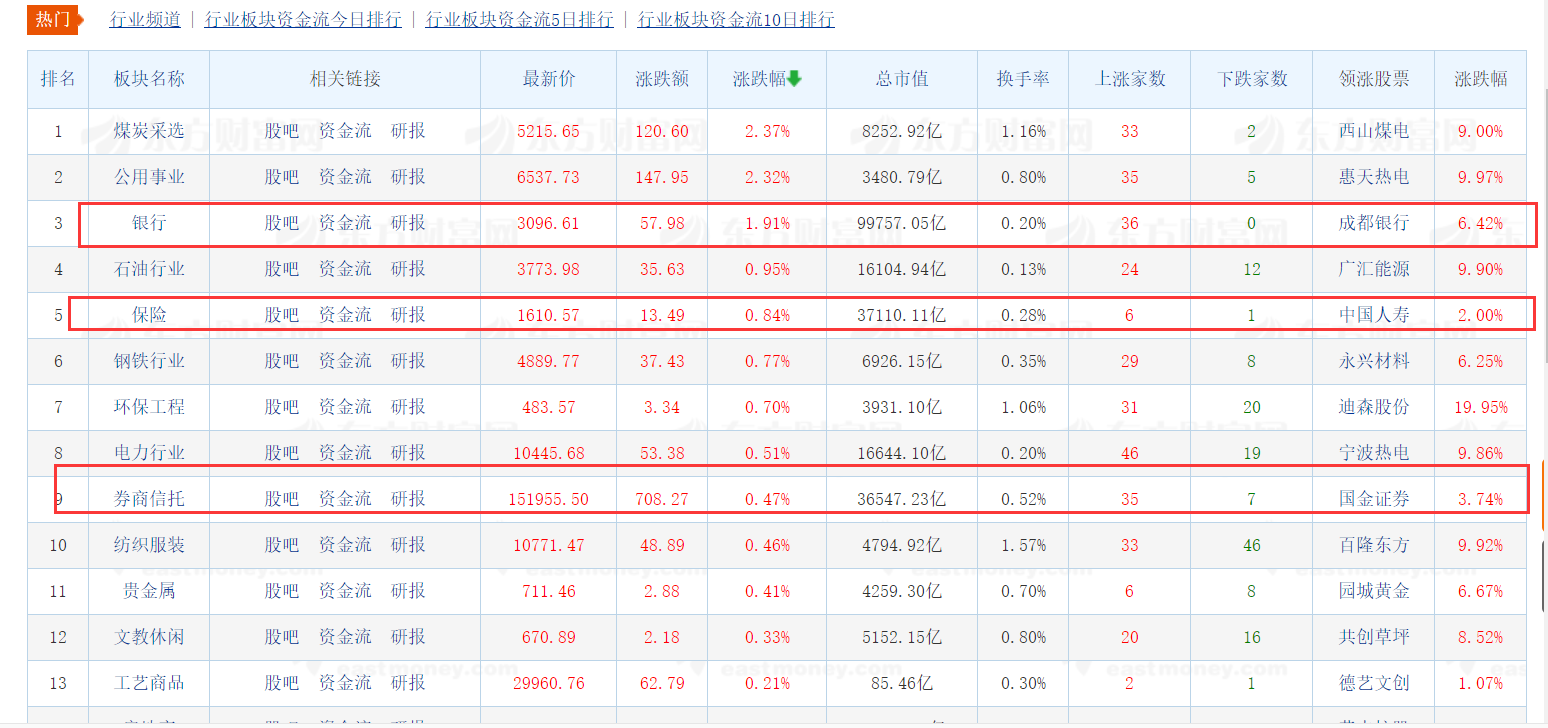
Task: Click leading stock 西山煤电
Action: pyautogui.click(x=1374, y=131)
